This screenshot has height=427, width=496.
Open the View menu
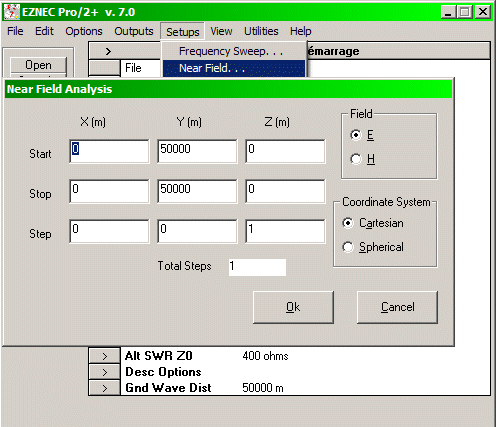click(221, 31)
